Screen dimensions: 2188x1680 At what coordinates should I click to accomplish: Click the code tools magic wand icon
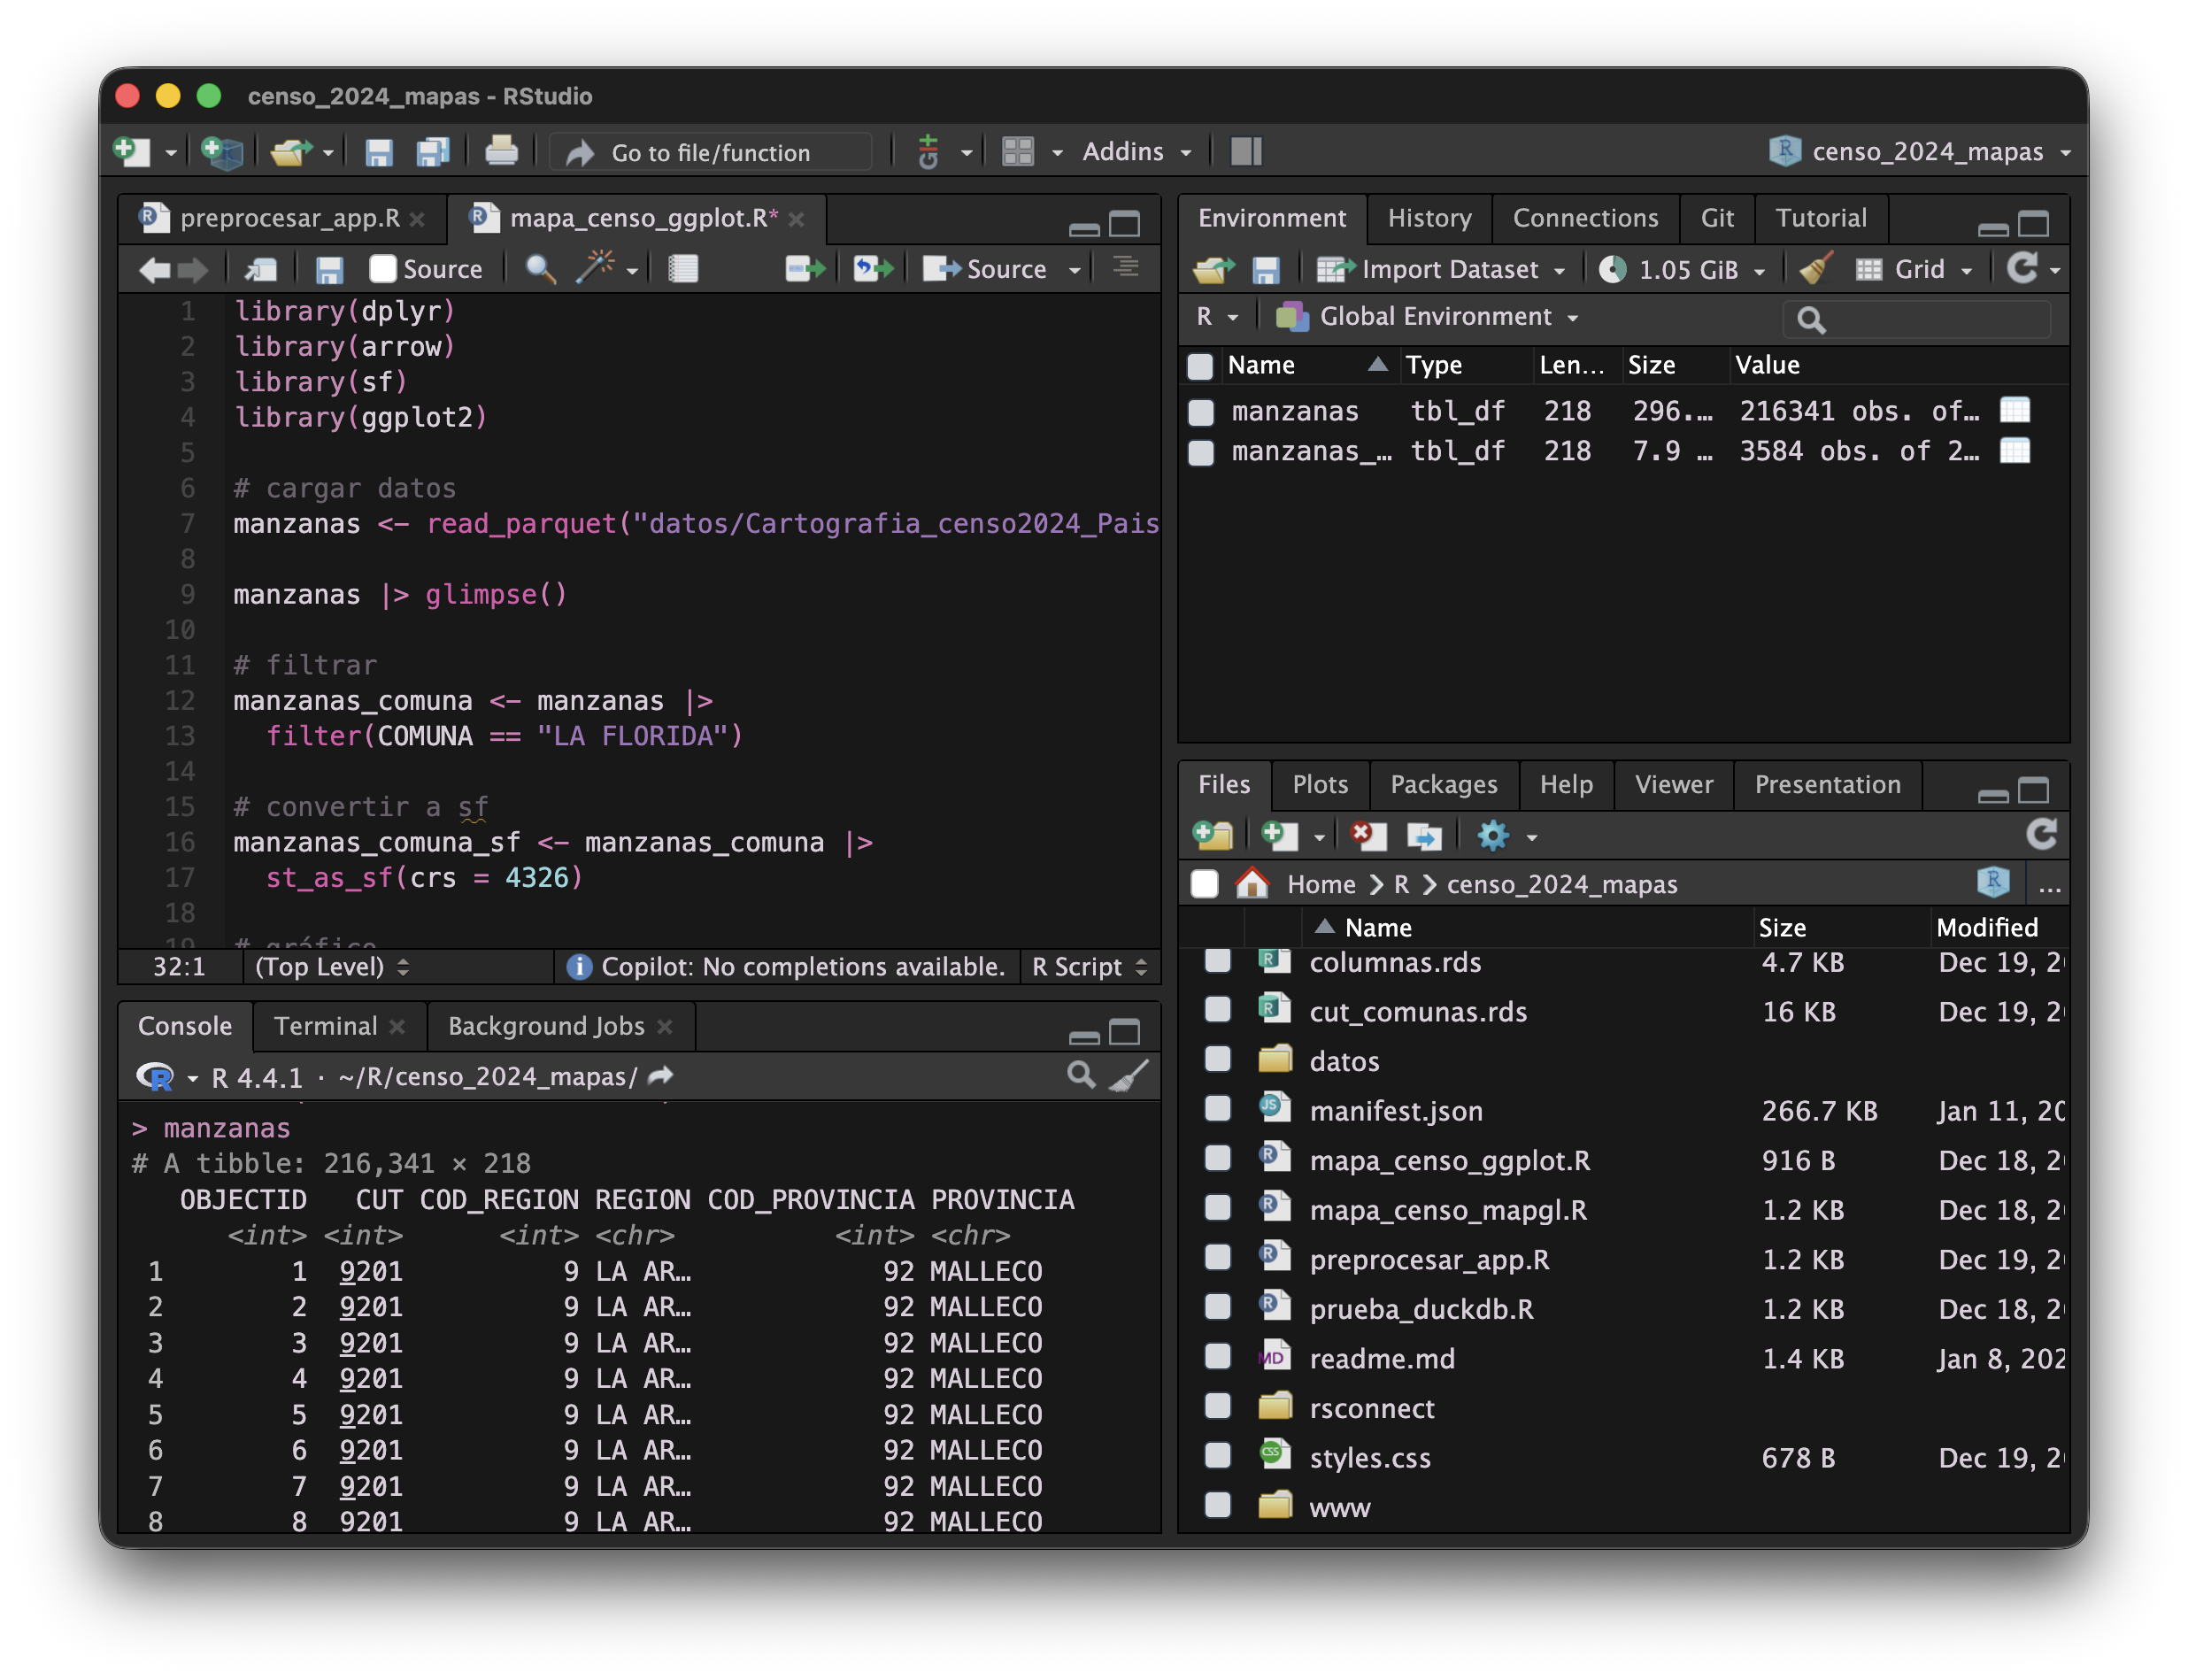tap(596, 268)
